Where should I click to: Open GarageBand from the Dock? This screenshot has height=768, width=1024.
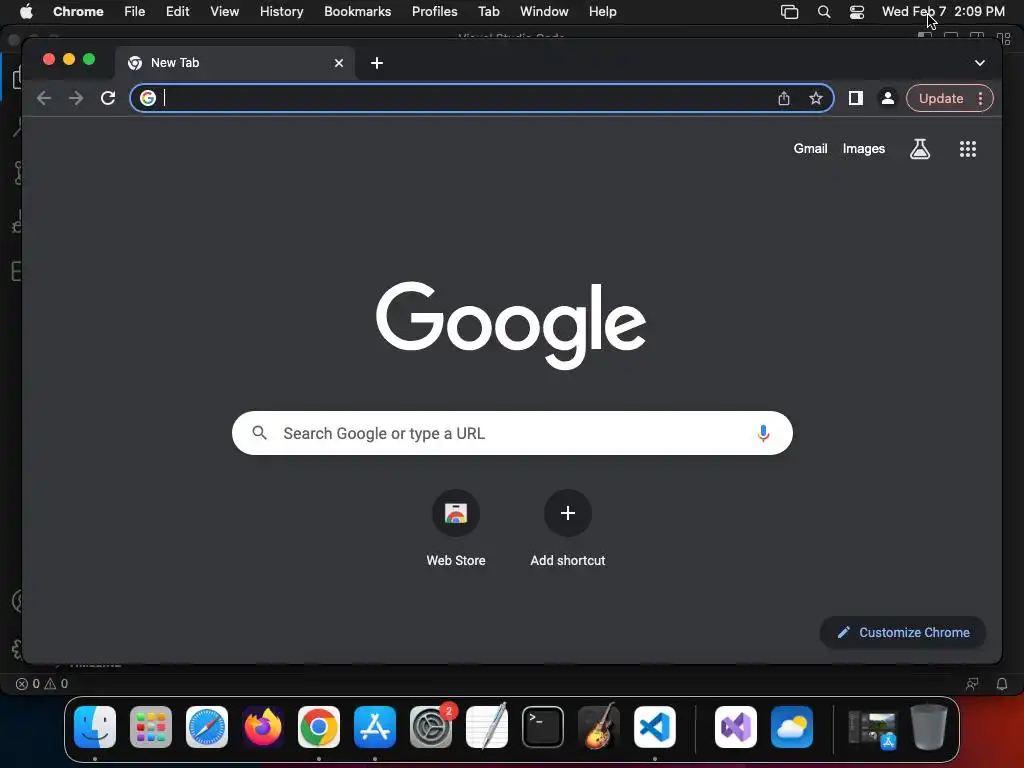point(599,727)
